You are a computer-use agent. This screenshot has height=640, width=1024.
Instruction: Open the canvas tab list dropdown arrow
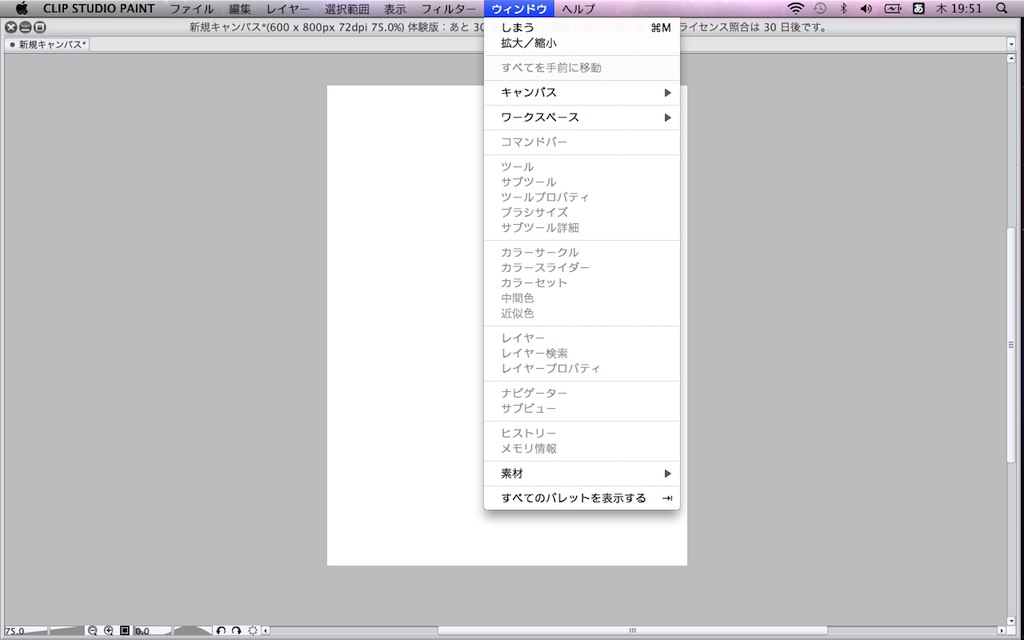tap(1011, 44)
